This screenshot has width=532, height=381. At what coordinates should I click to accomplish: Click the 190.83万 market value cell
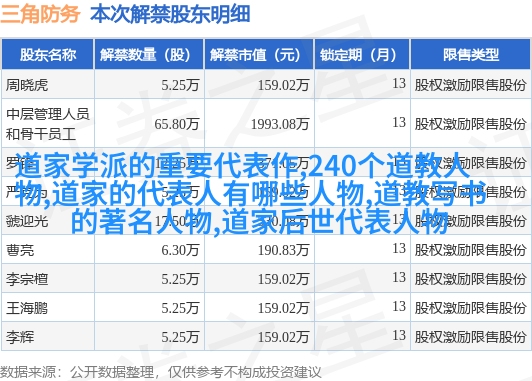coord(283,250)
